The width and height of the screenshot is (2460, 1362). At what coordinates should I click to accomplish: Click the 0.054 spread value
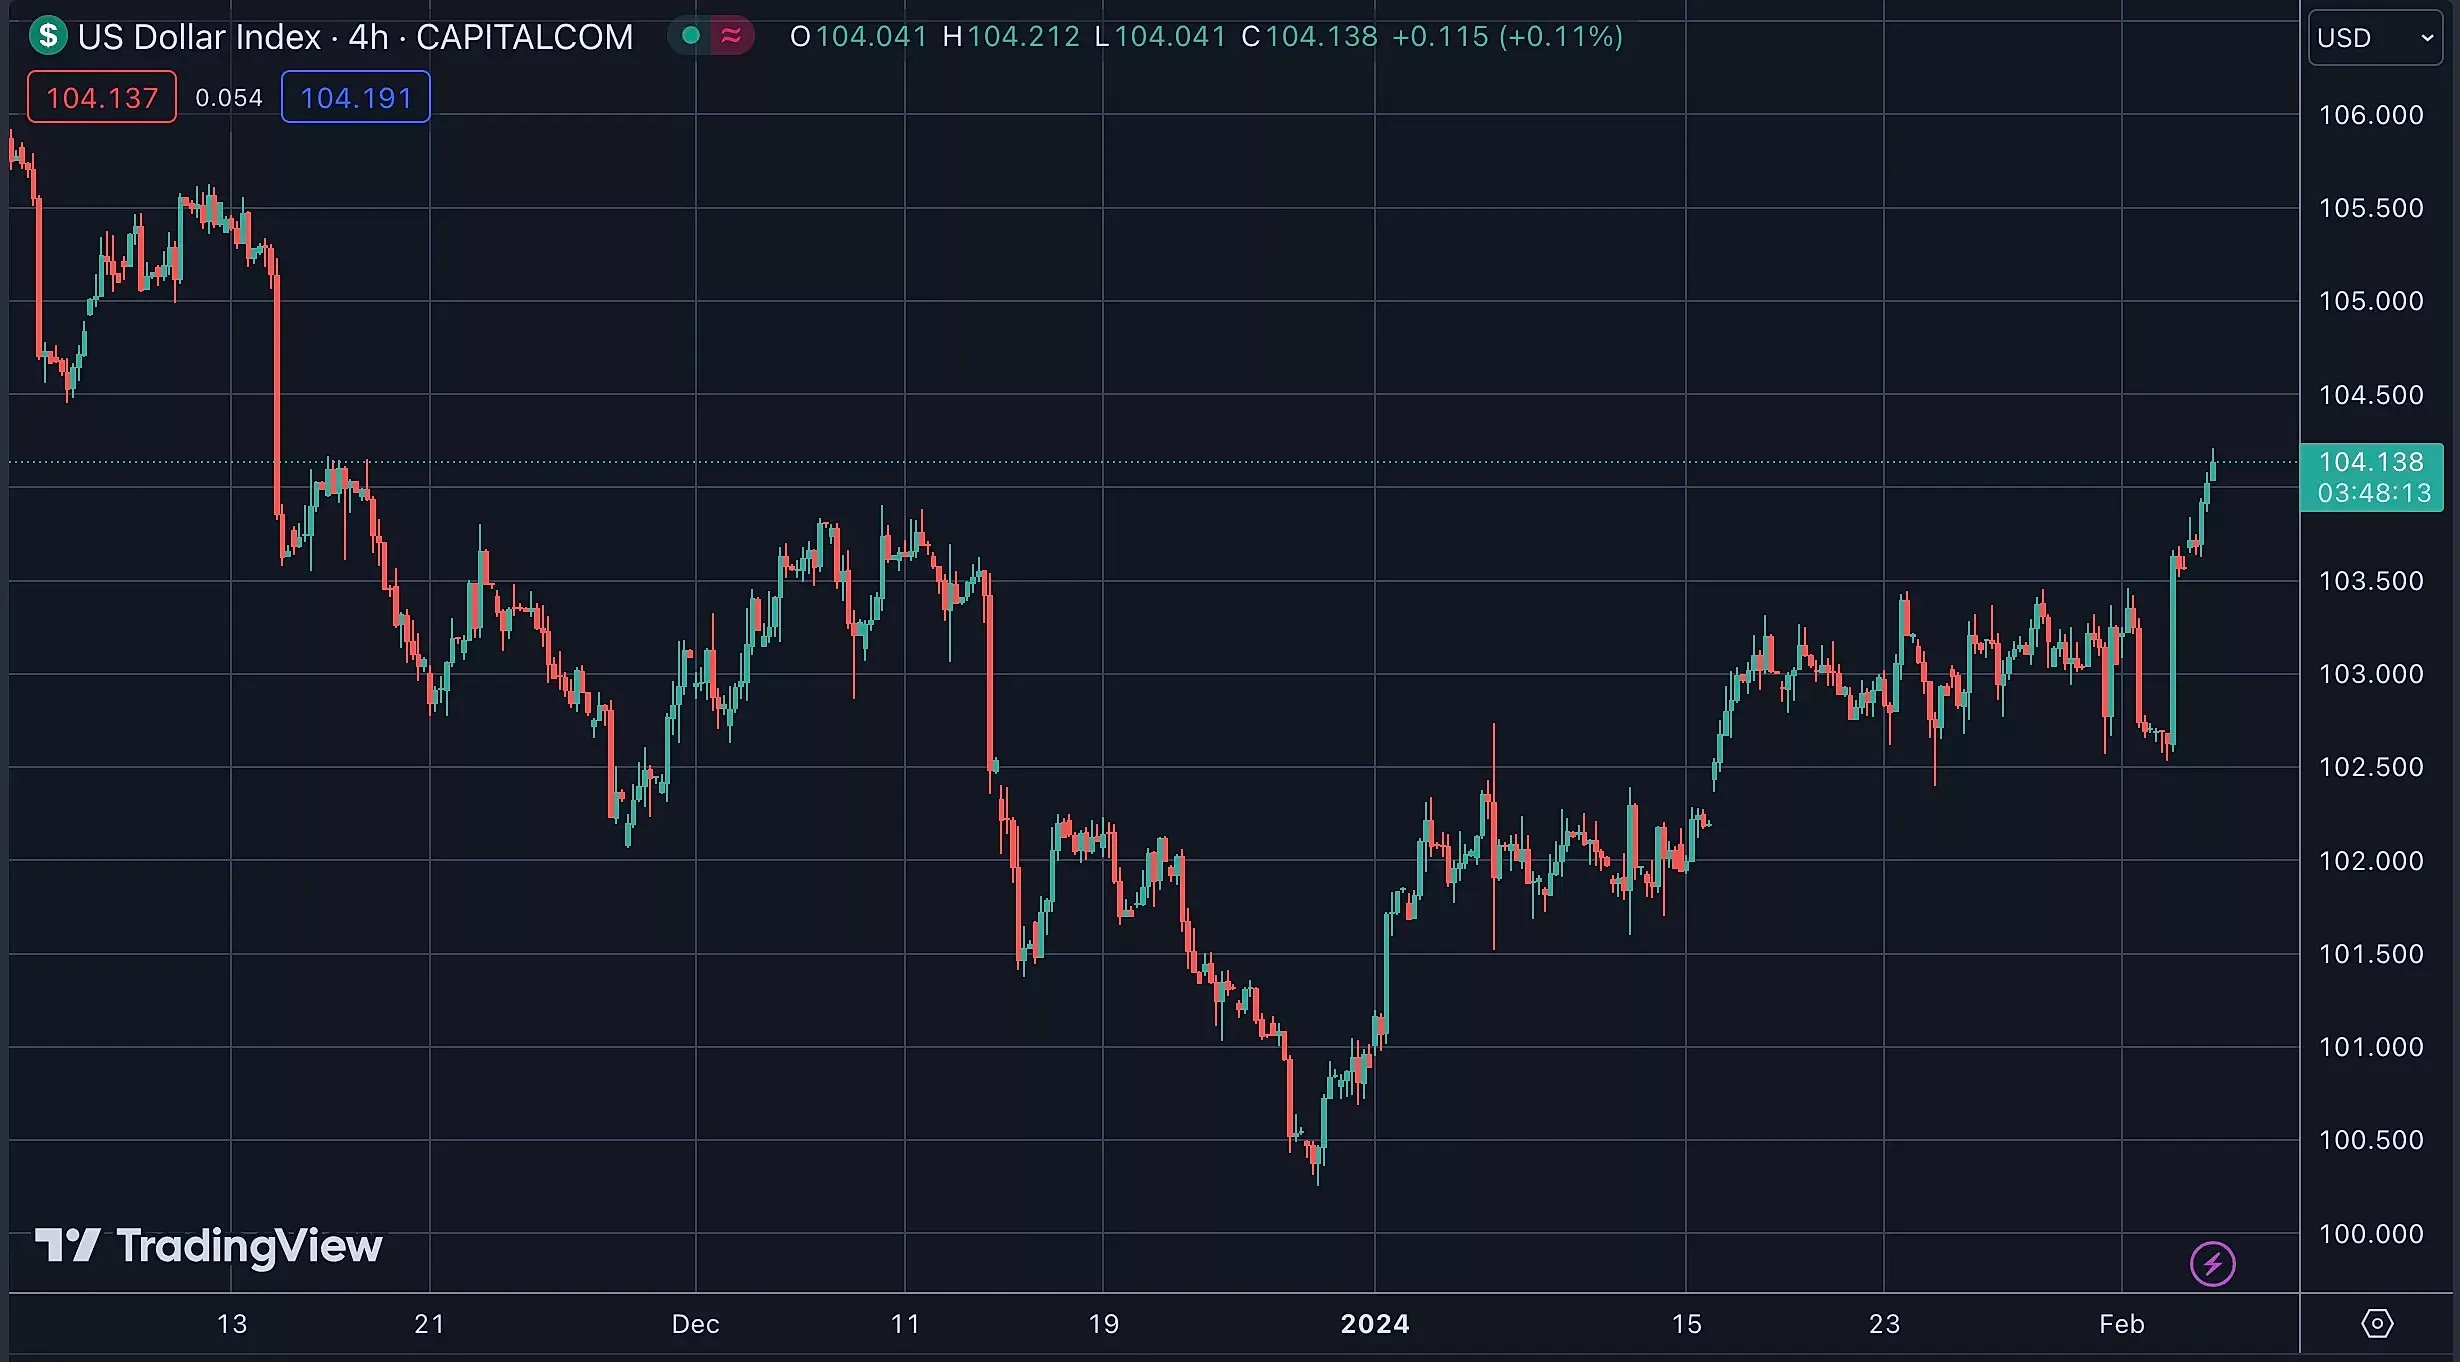pos(229,98)
